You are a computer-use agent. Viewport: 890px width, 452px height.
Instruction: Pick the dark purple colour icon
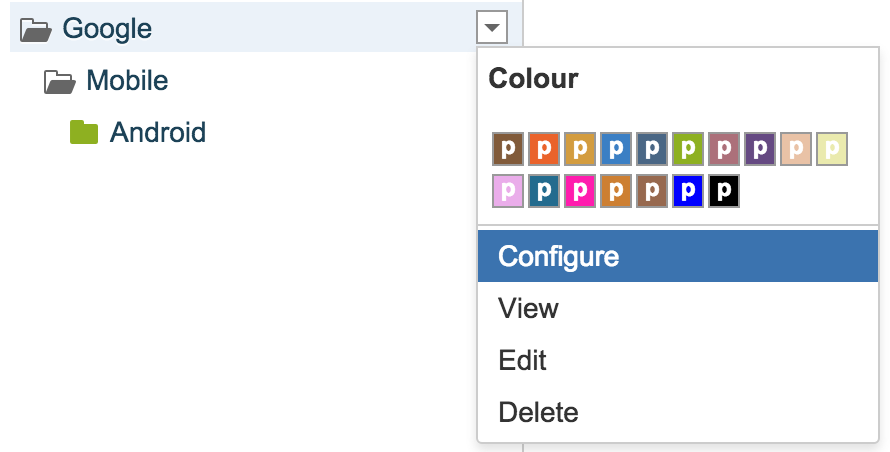(760, 149)
